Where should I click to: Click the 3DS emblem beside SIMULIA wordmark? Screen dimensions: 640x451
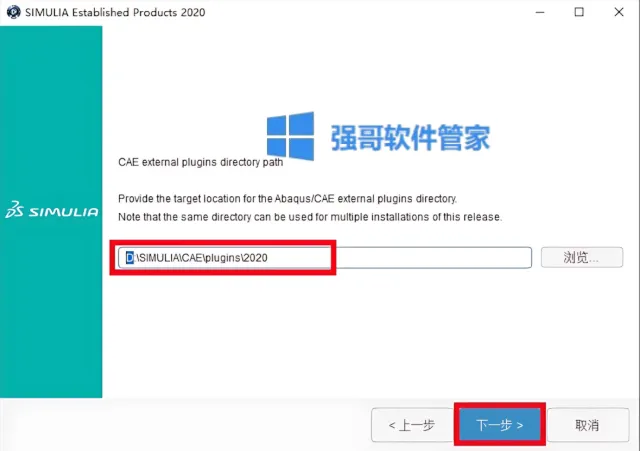click(15, 210)
